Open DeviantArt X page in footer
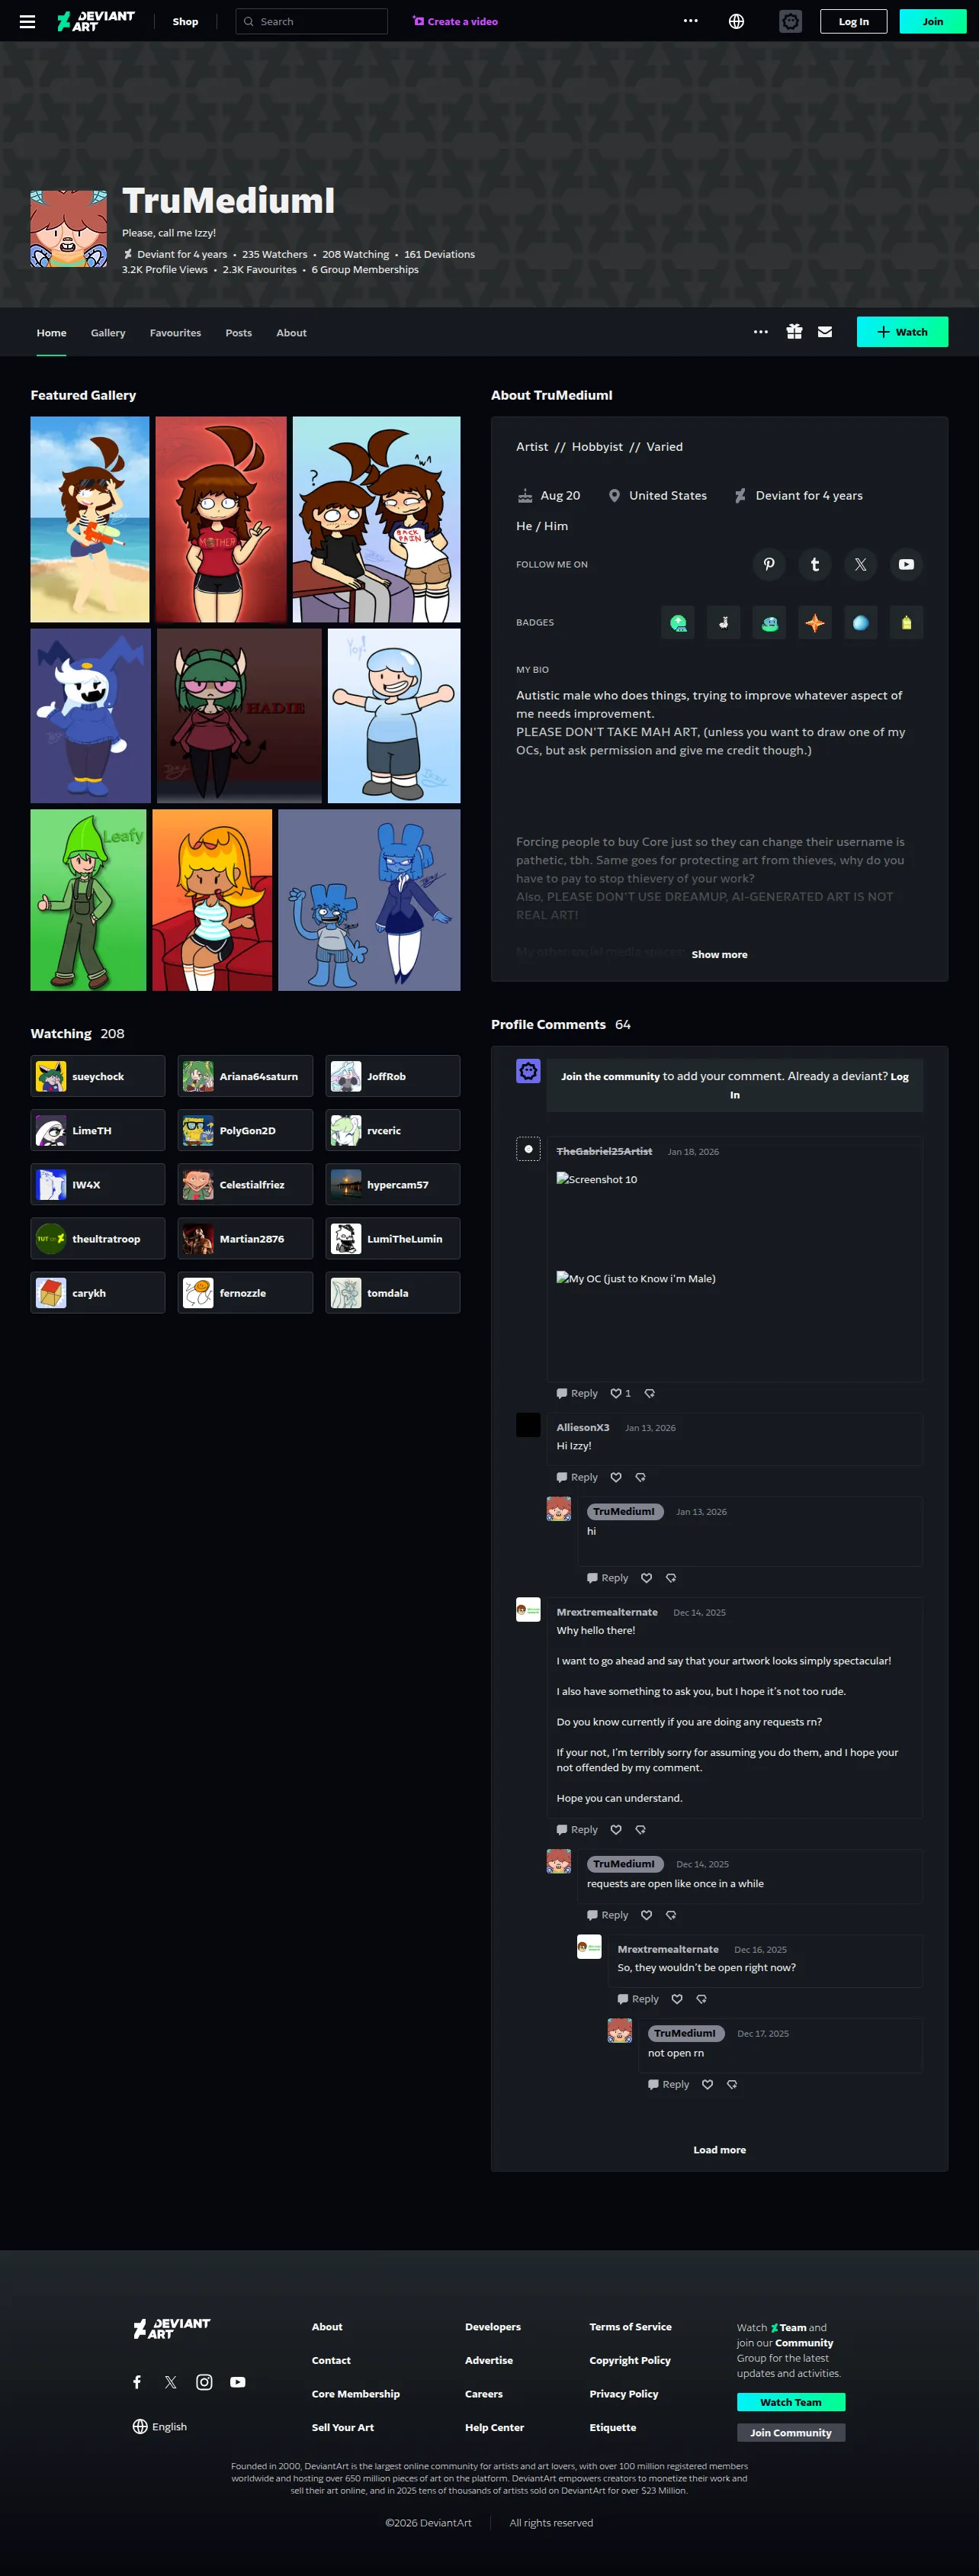The image size is (979, 2576). tap(171, 2382)
